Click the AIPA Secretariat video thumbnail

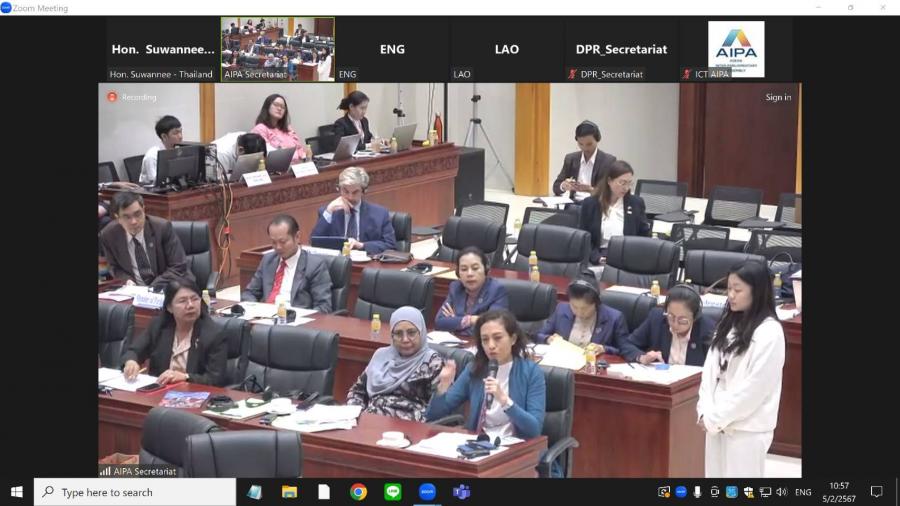point(277,48)
